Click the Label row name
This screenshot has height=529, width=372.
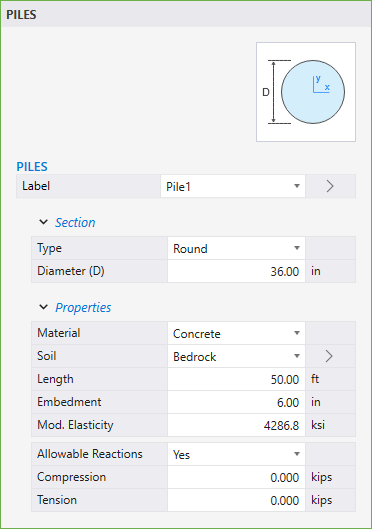36,186
